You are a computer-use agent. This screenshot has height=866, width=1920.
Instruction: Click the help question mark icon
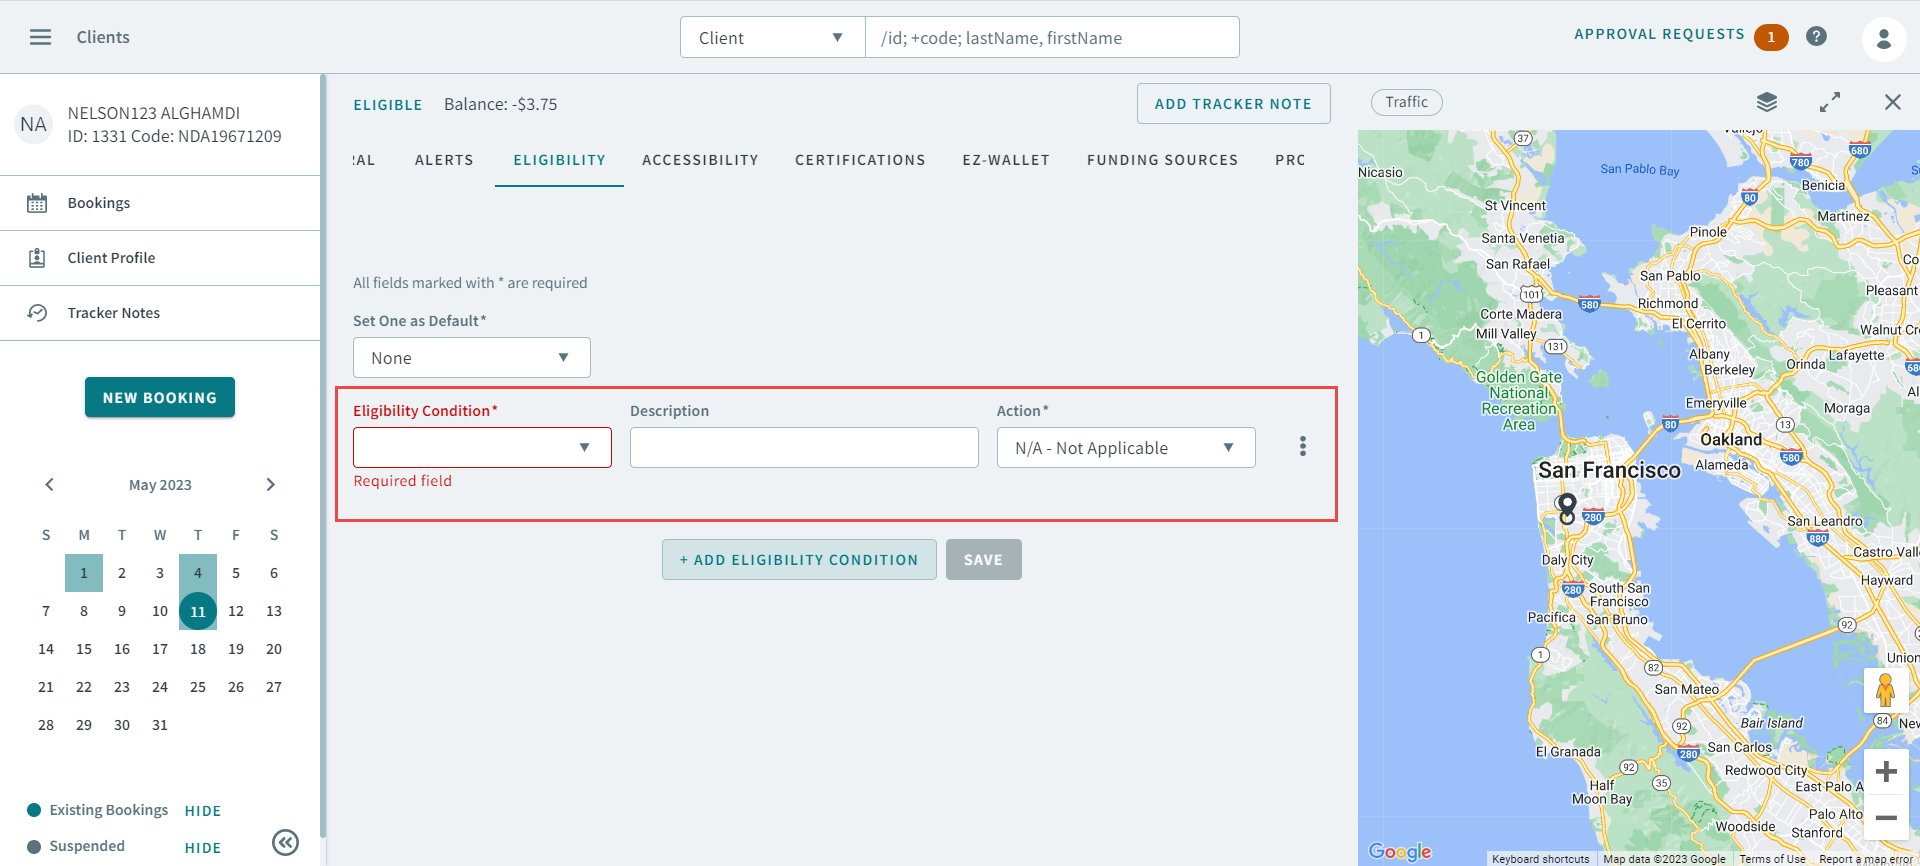(1816, 37)
